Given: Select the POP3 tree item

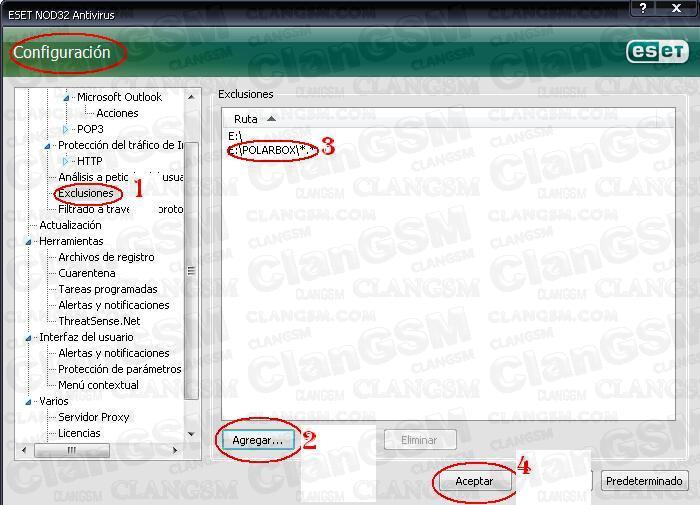Looking at the screenshot, I should [x=90, y=129].
